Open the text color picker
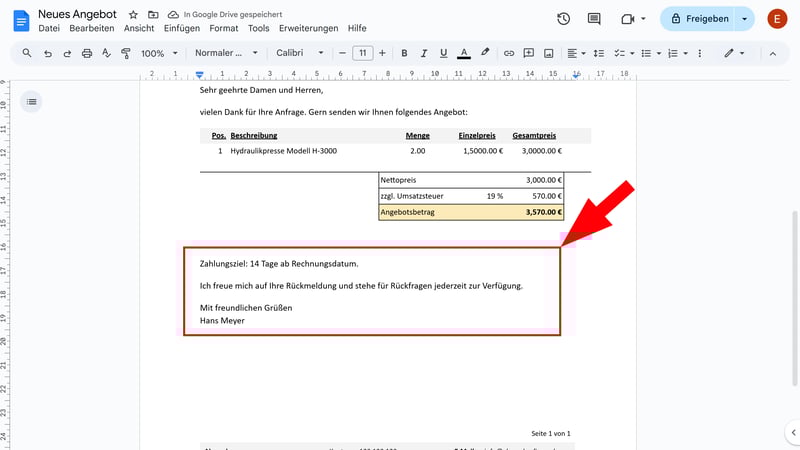Image resolution: width=800 pixels, height=450 pixels. tap(464, 53)
